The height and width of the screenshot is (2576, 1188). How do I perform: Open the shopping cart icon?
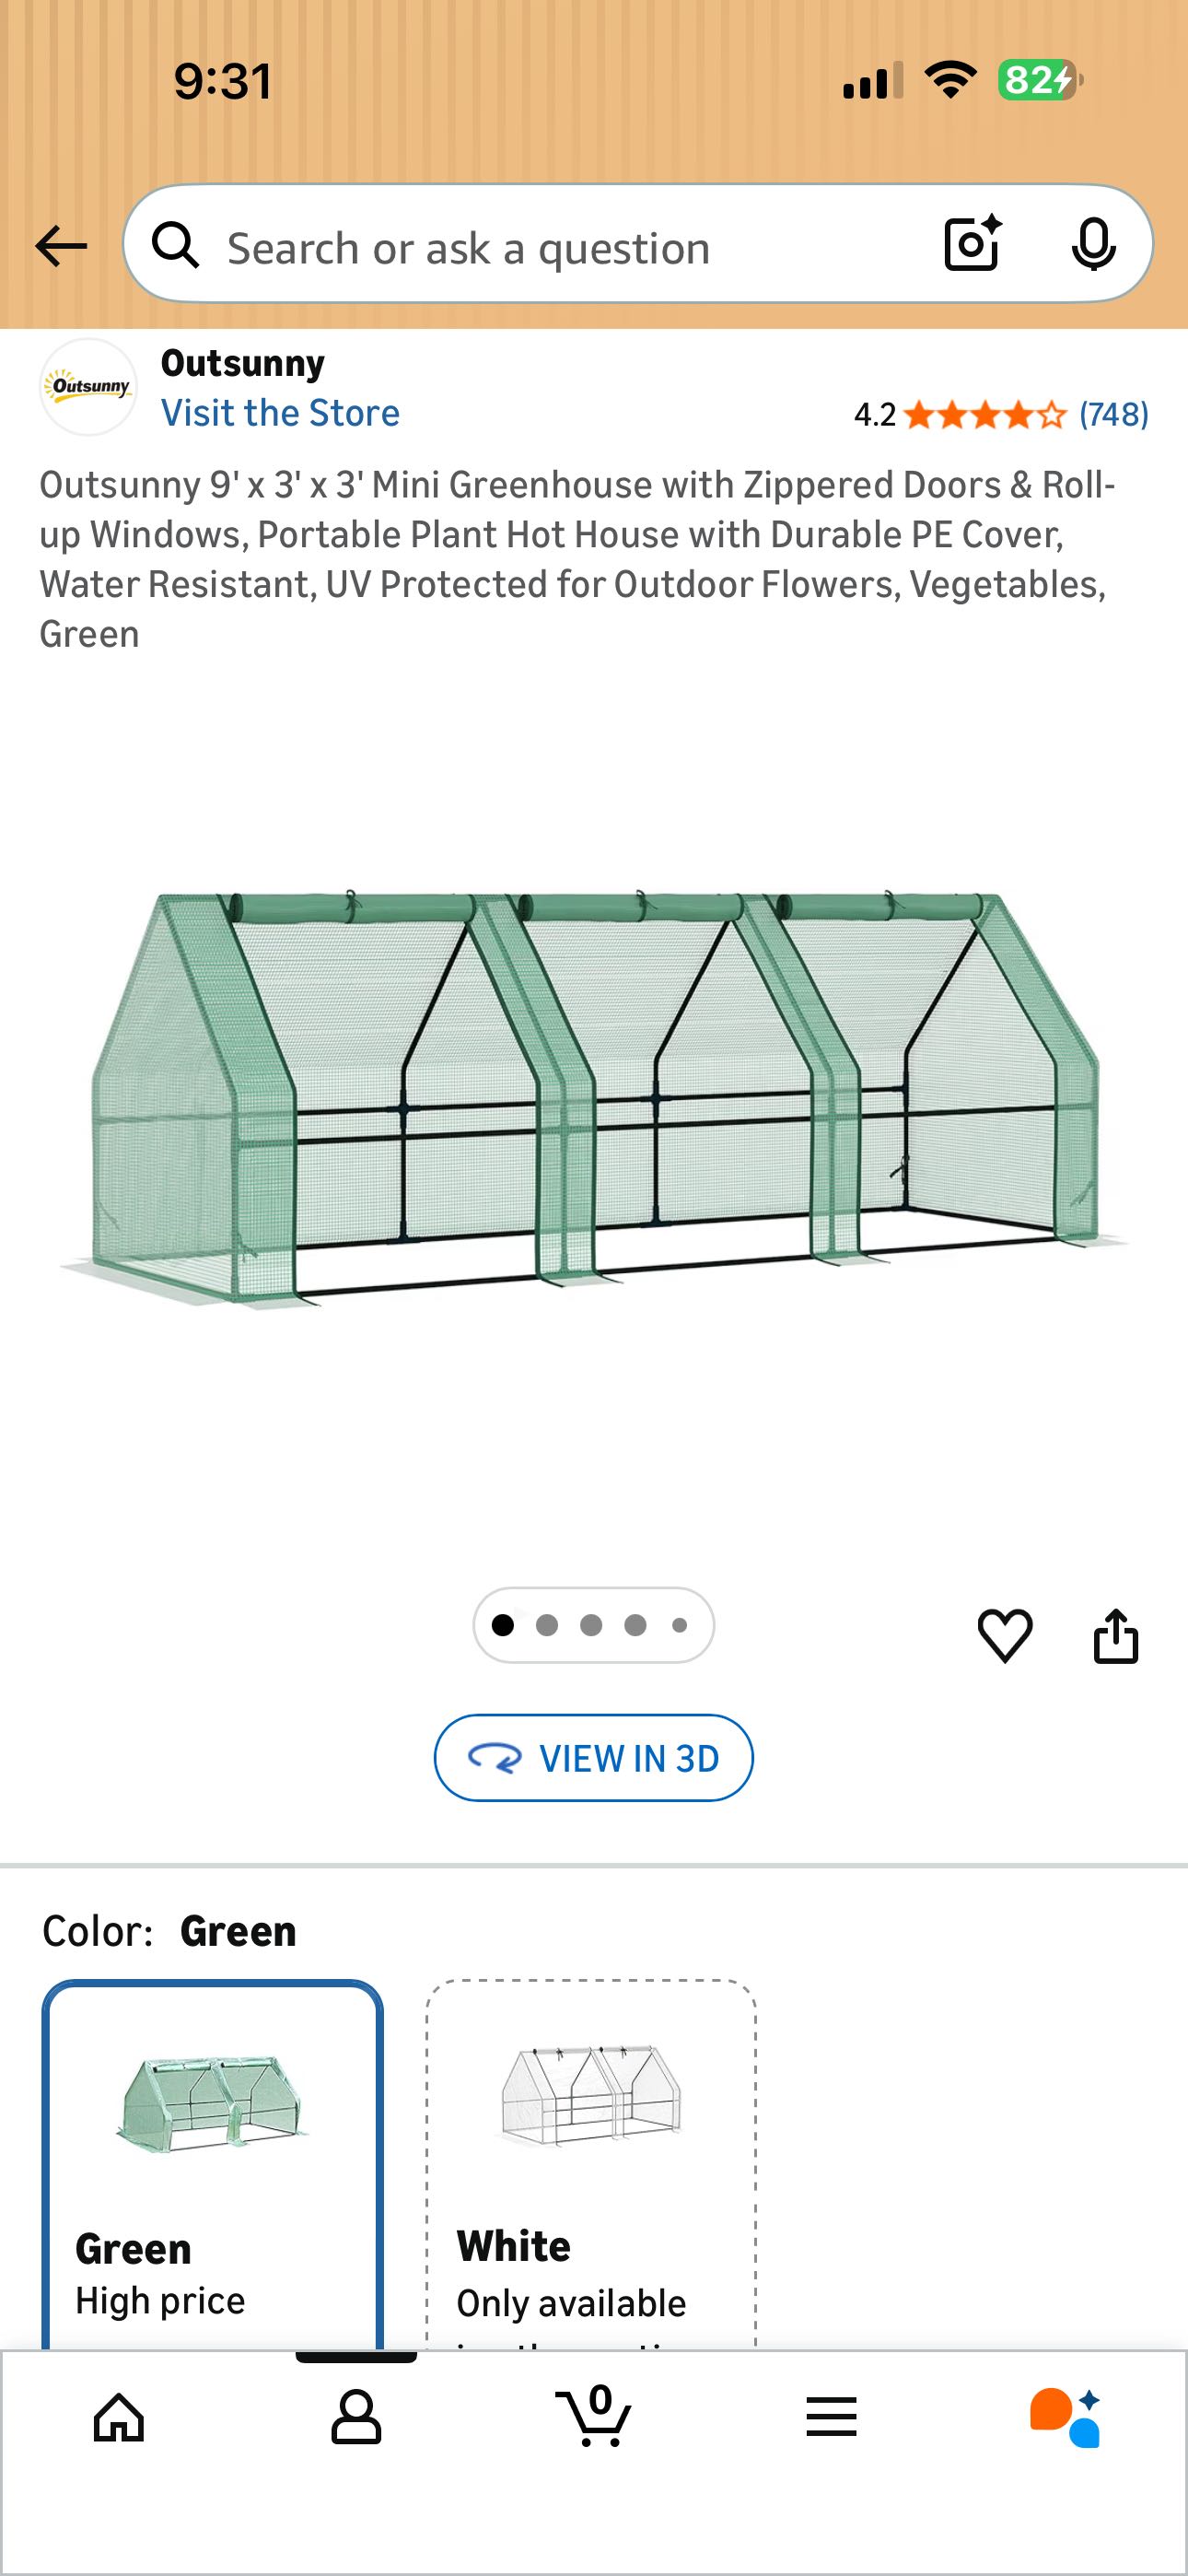pos(593,2415)
